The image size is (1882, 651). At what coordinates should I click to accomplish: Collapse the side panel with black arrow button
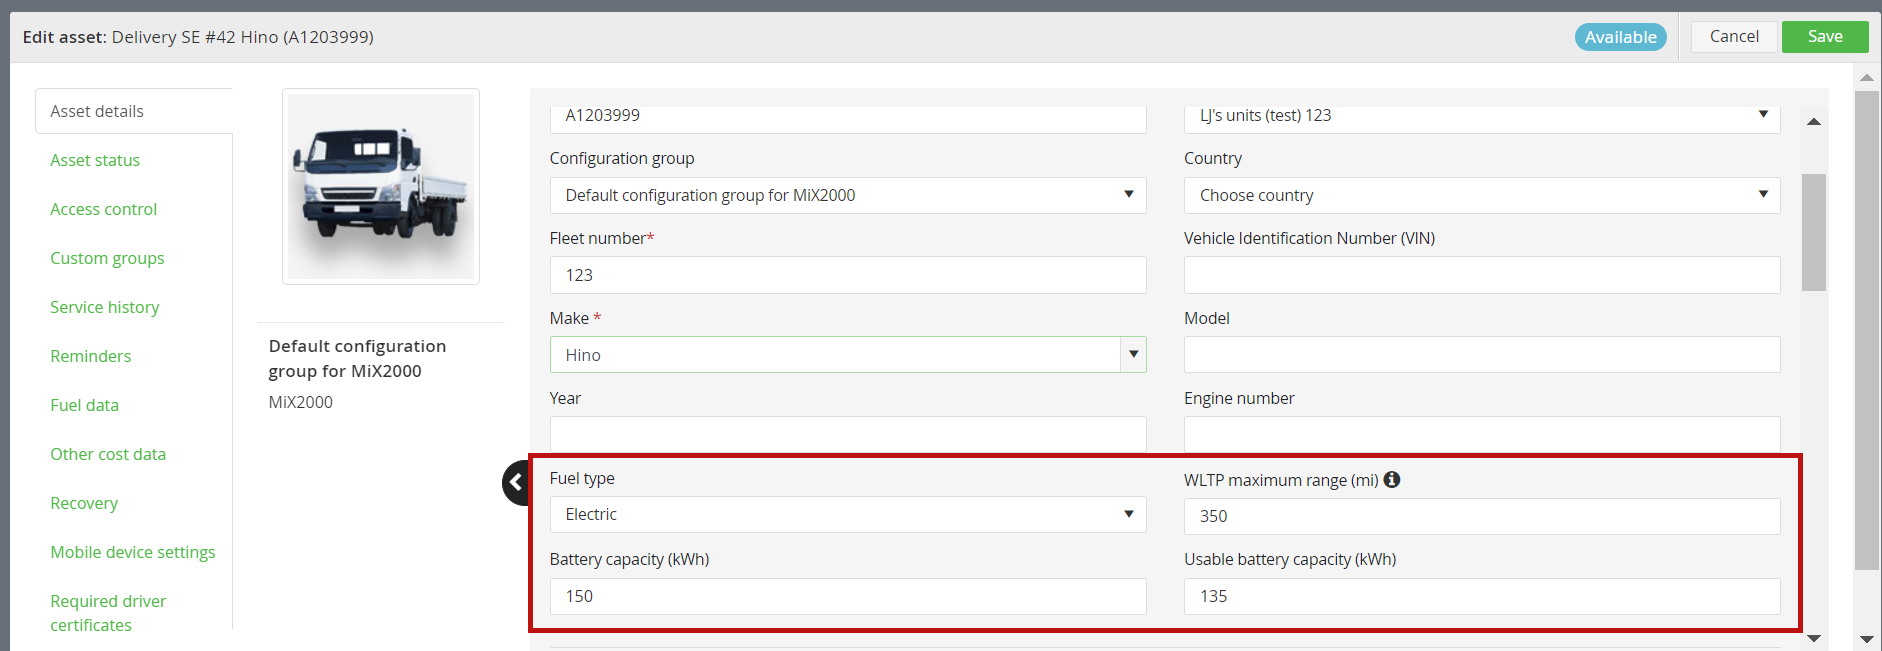click(516, 483)
